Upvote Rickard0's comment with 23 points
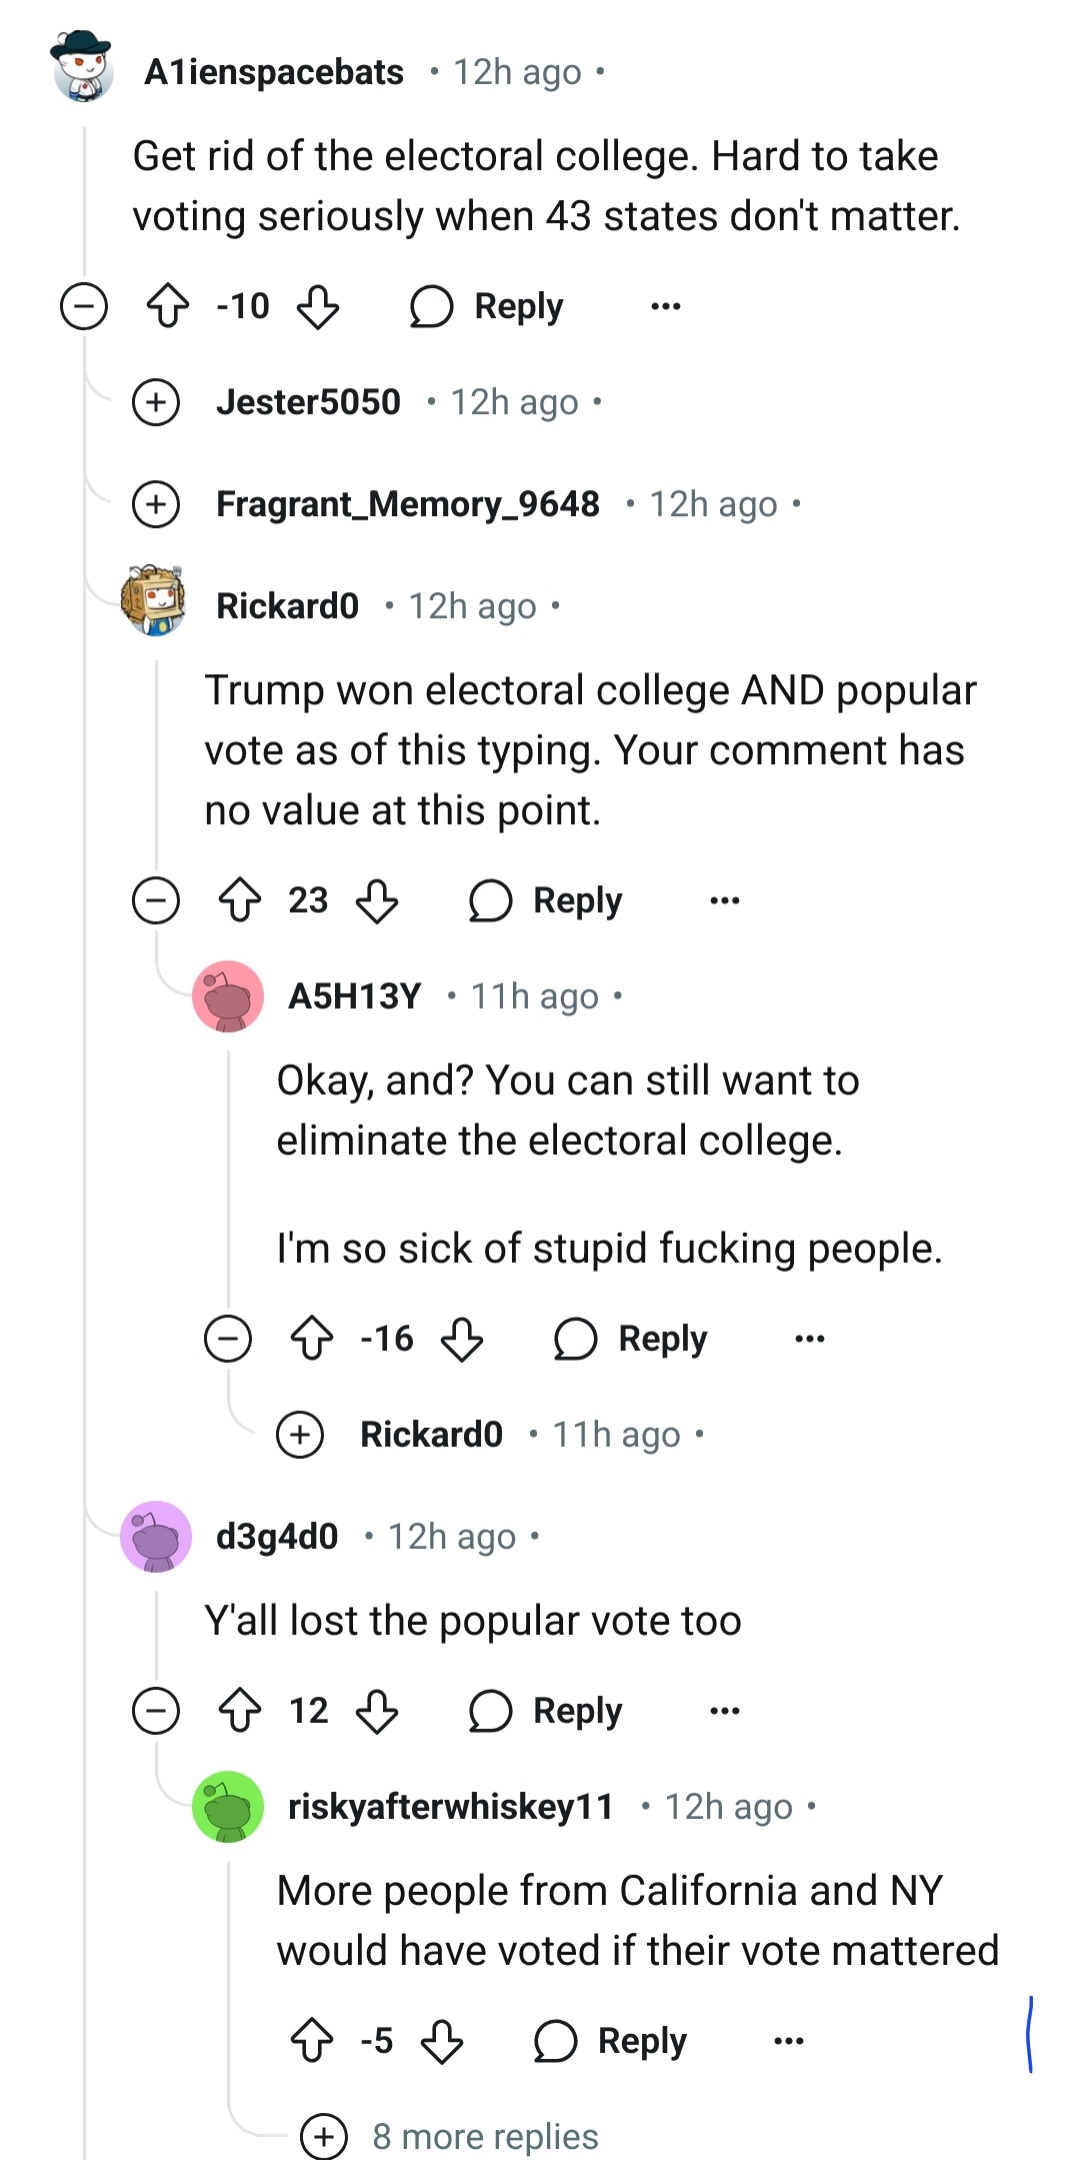The image size is (1080, 2160). (x=240, y=900)
